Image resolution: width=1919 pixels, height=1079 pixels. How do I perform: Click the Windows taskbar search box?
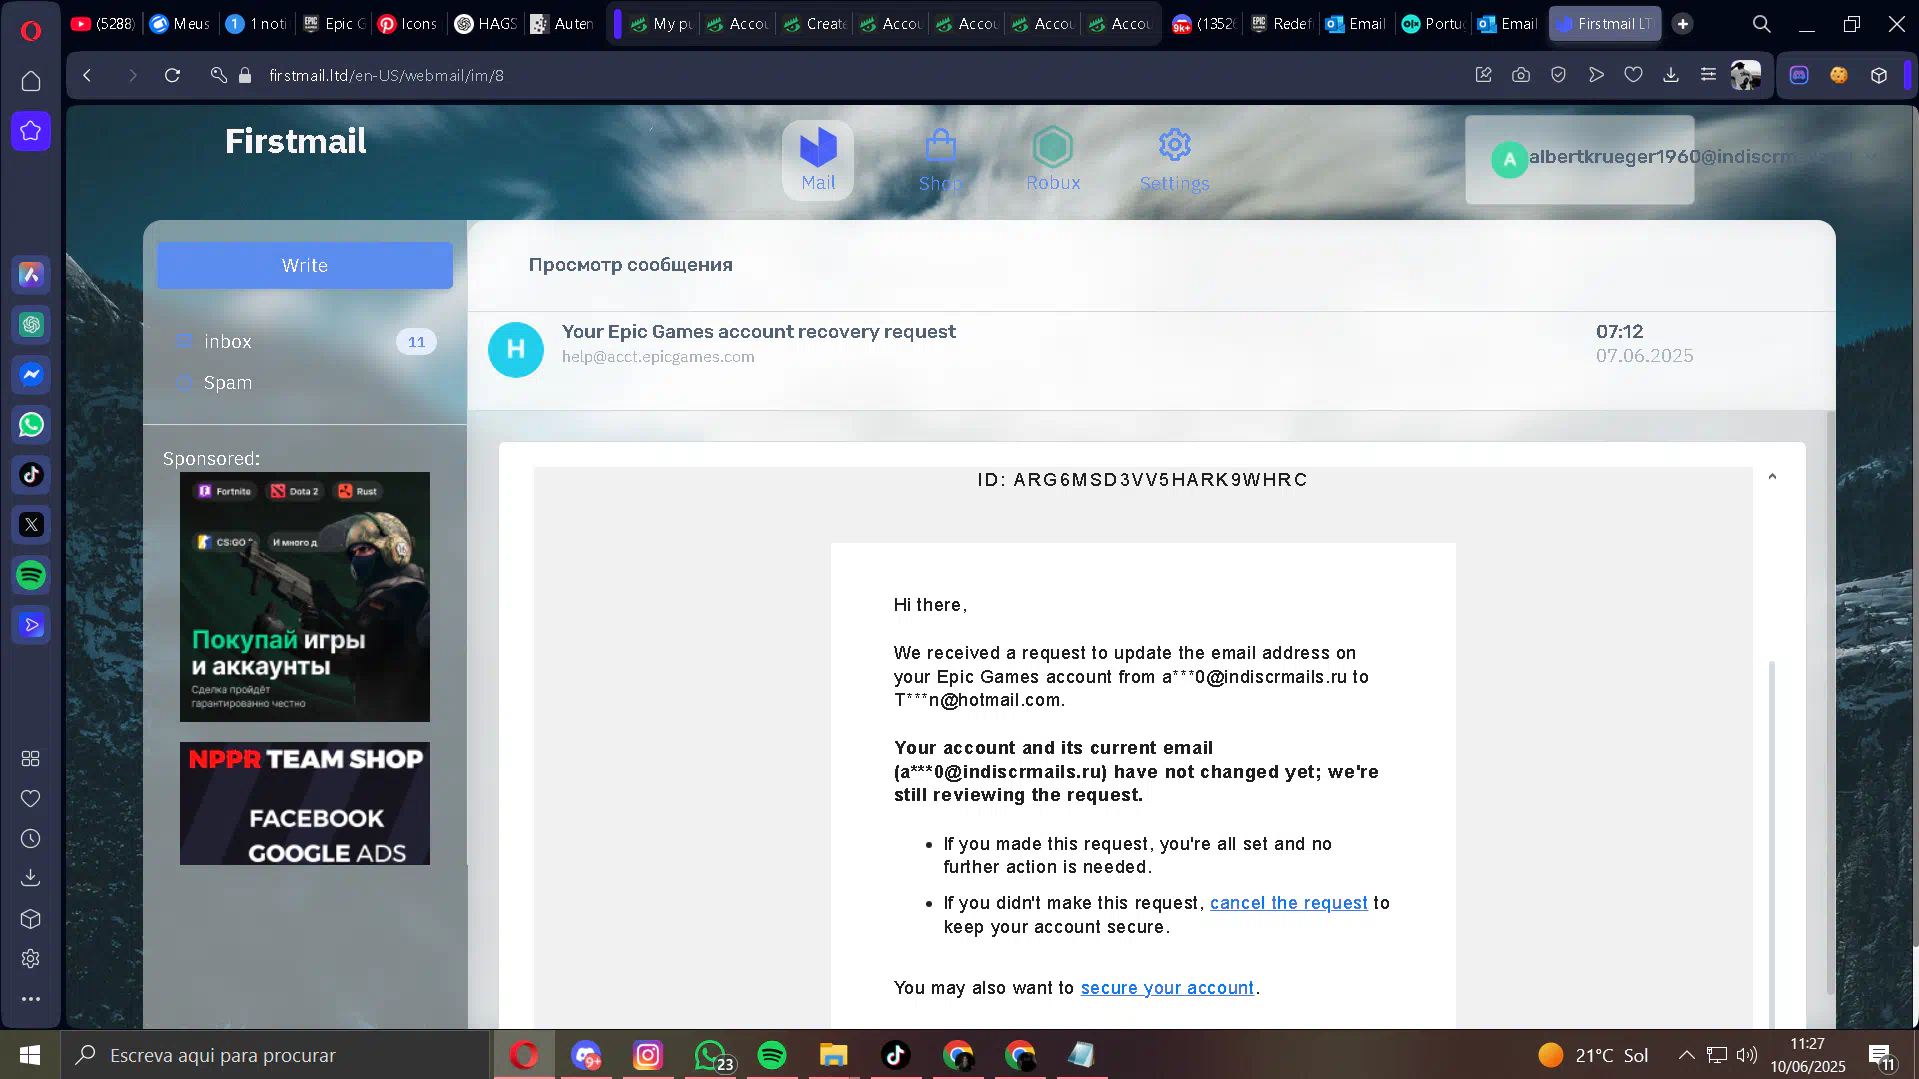click(276, 1055)
